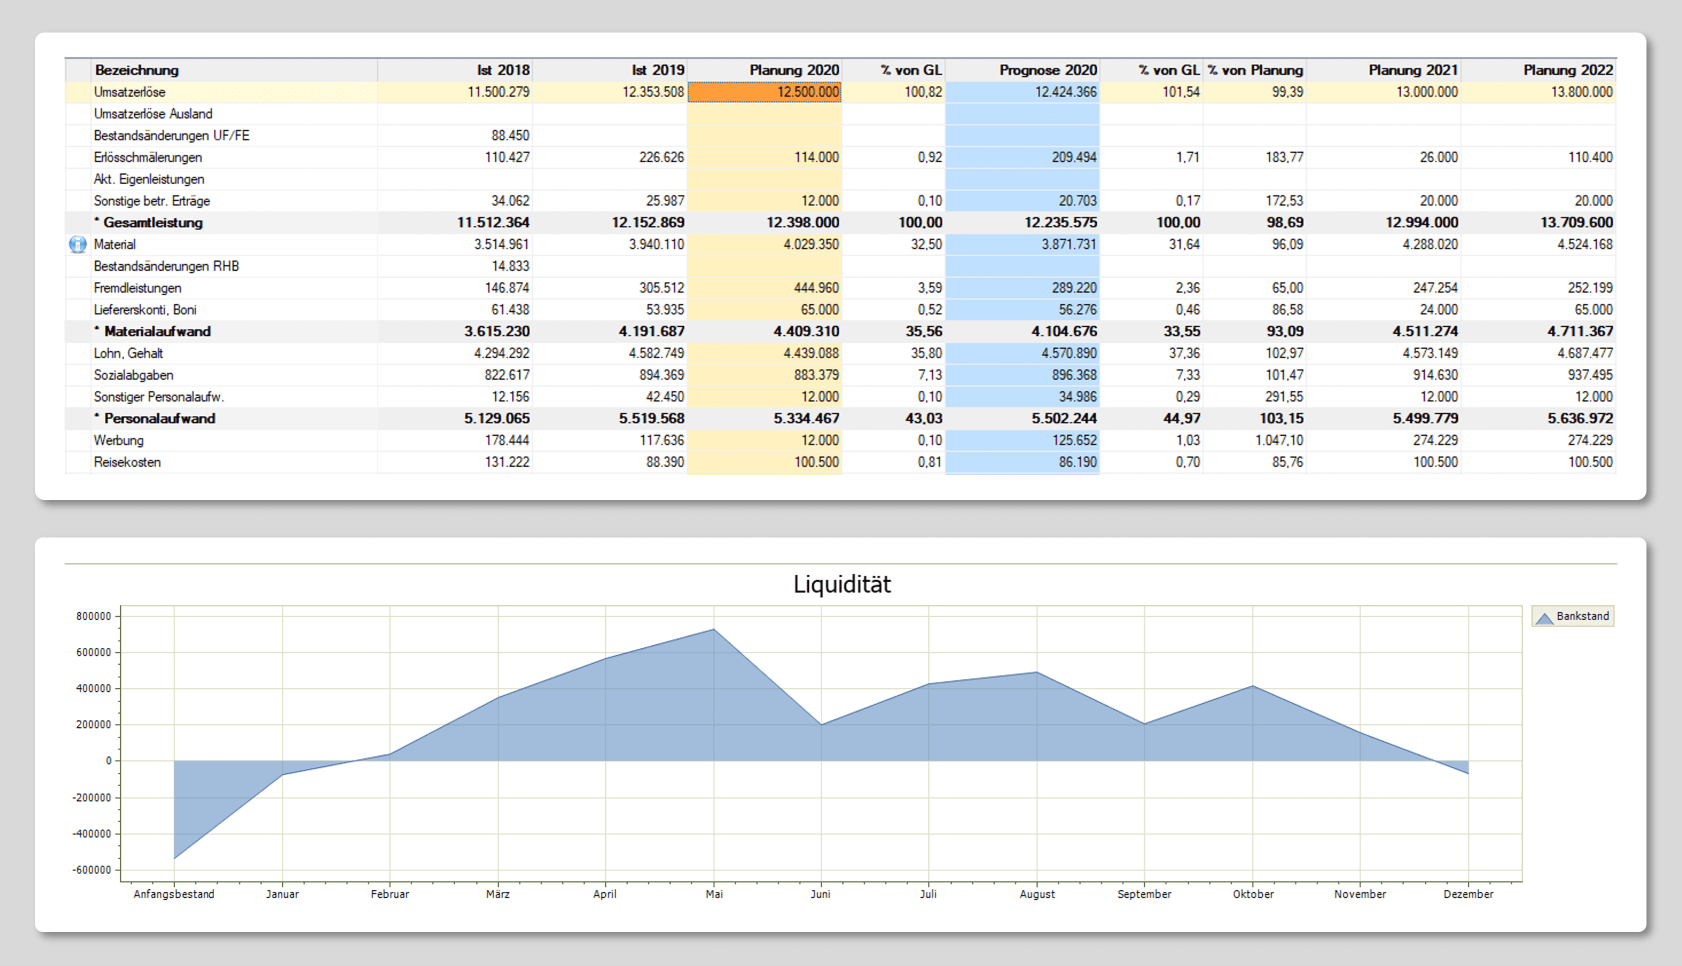
Task: Select the Lohn, Gehalt row label
Action: tap(128, 353)
